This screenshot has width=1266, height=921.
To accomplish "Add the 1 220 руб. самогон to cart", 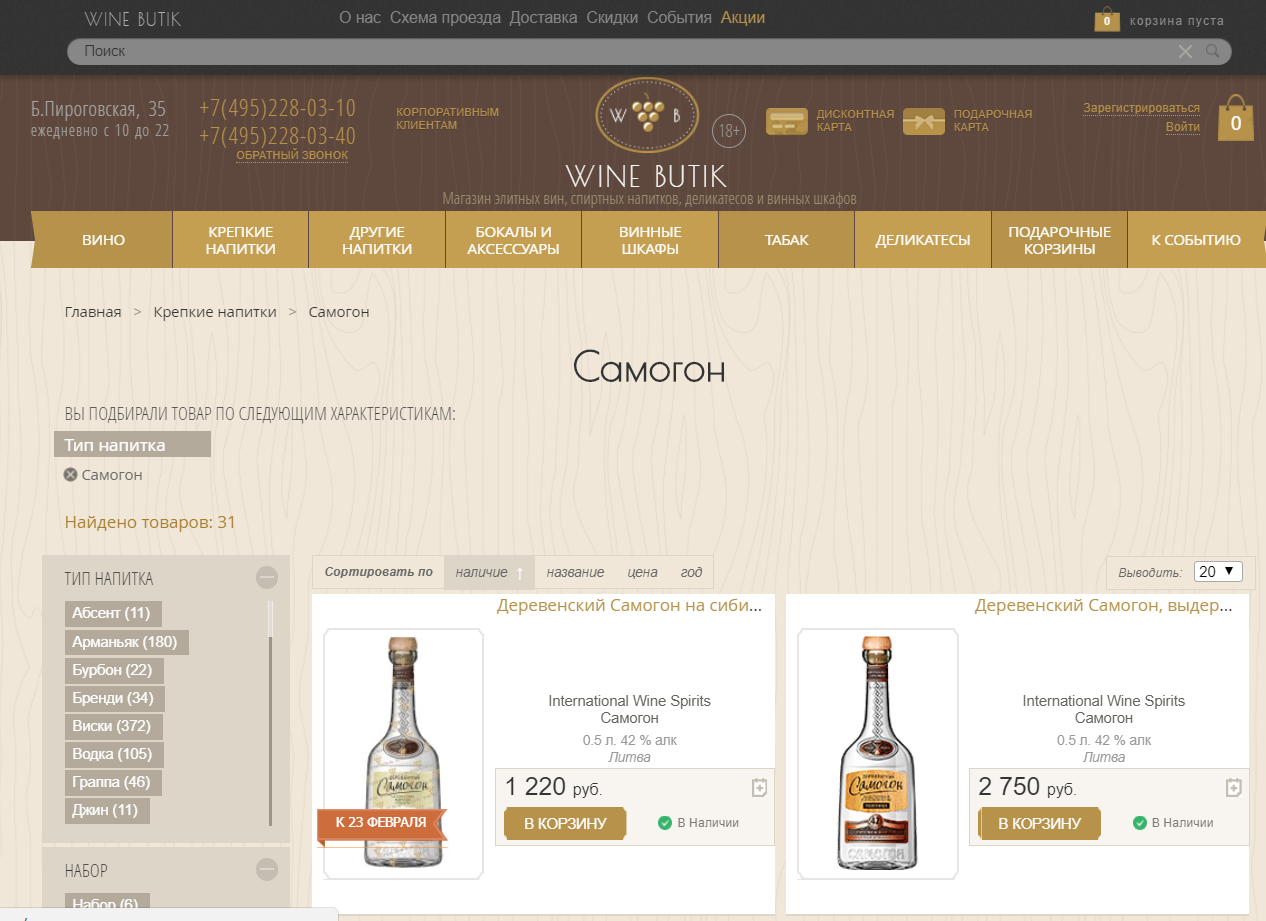I will [565, 823].
